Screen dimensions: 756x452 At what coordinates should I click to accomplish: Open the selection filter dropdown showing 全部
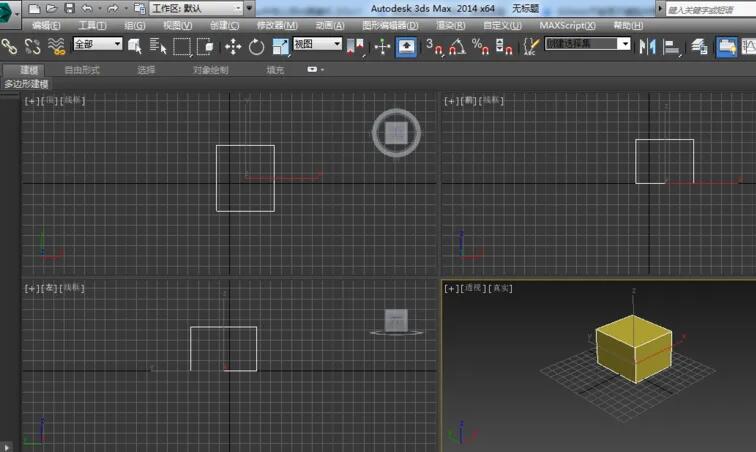[97, 44]
